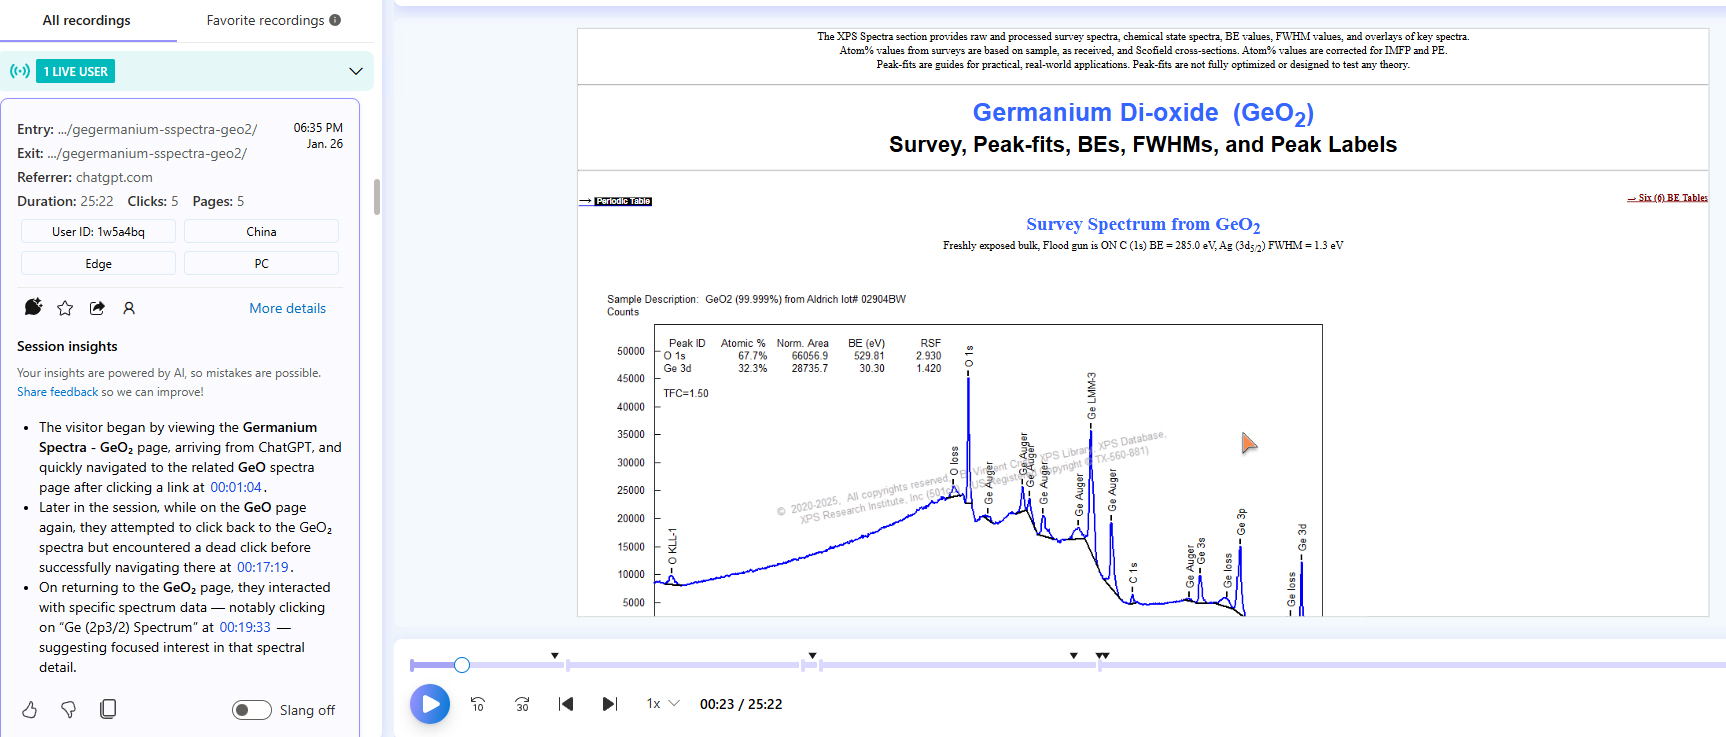The width and height of the screenshot is (1726, 737).
Task: Jump to next recording
Action: click(609, 704)
